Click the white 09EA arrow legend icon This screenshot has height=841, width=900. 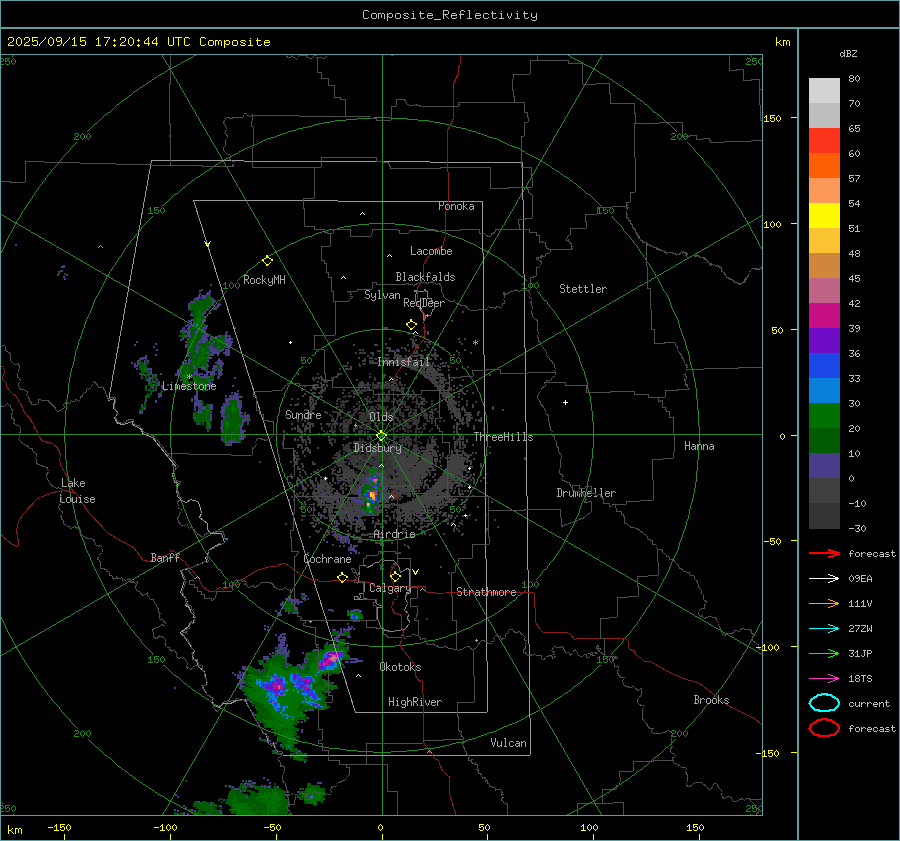tap(824, 579)
